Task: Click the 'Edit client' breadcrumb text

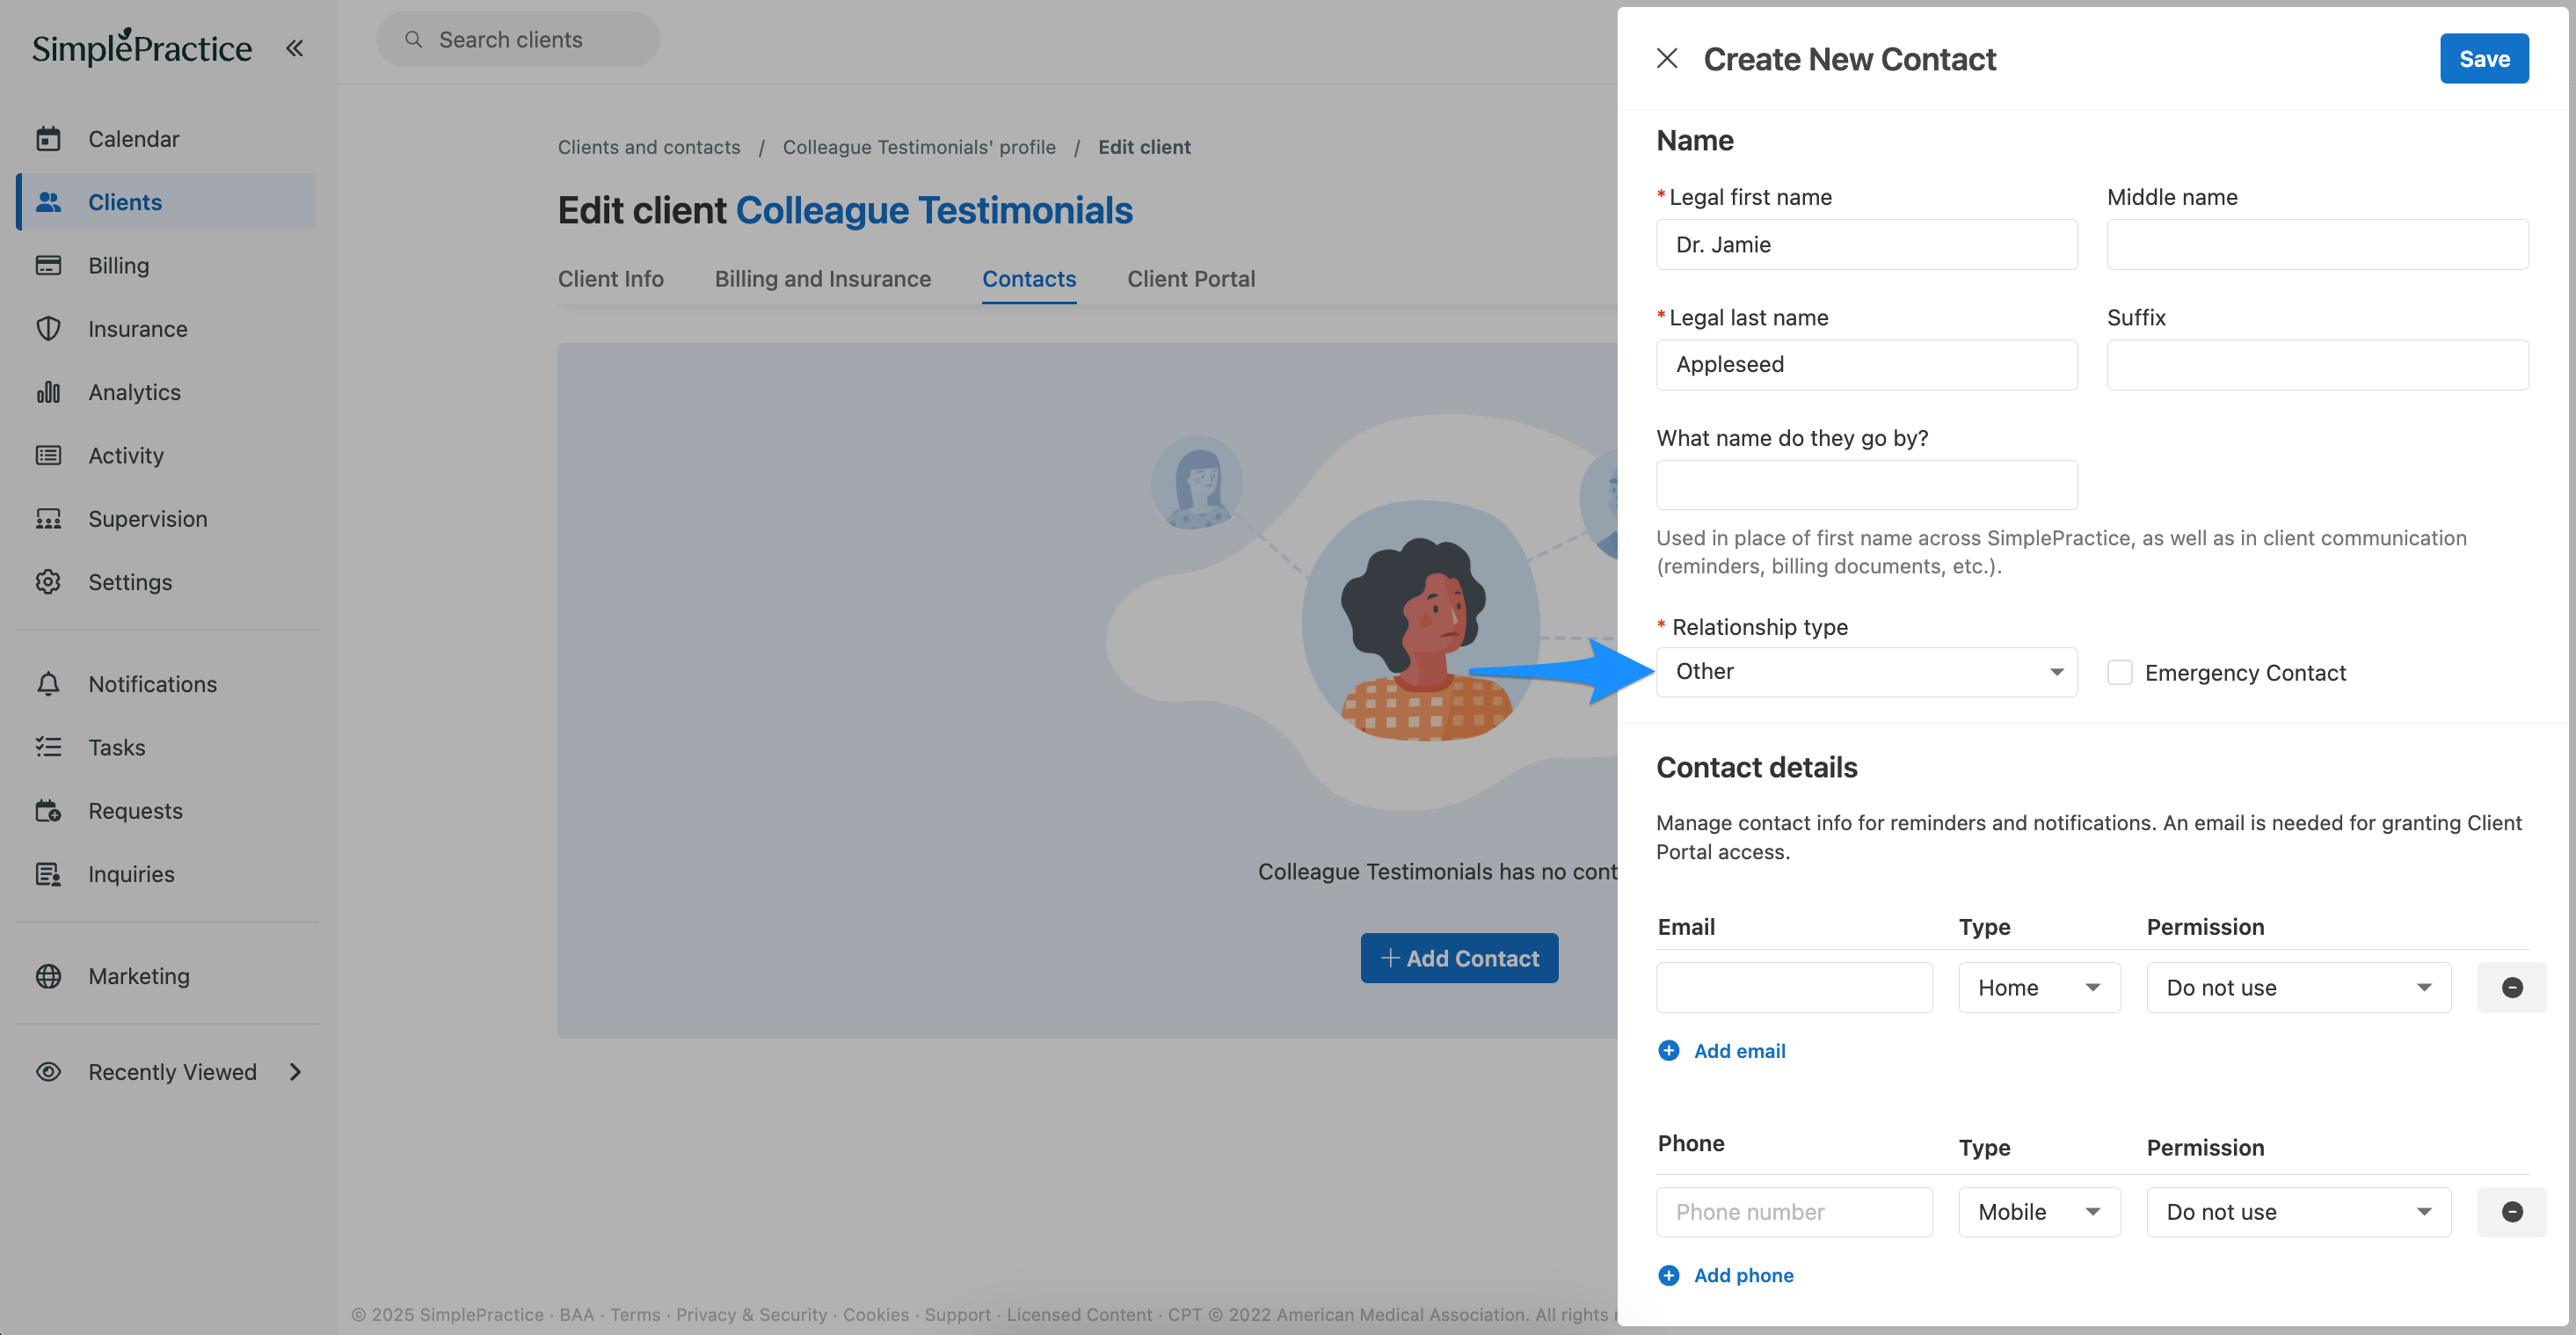Action: click(x=1144, y=147)
